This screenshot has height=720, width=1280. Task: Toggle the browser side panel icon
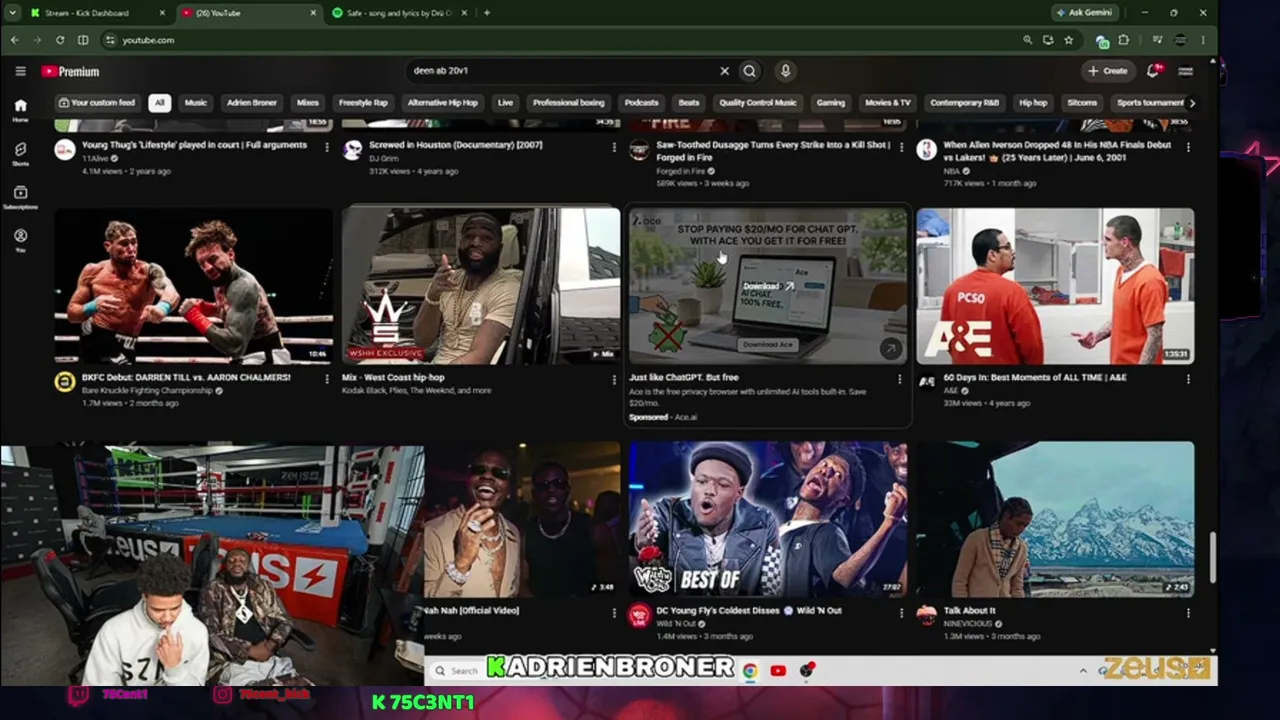coord(83,40)
